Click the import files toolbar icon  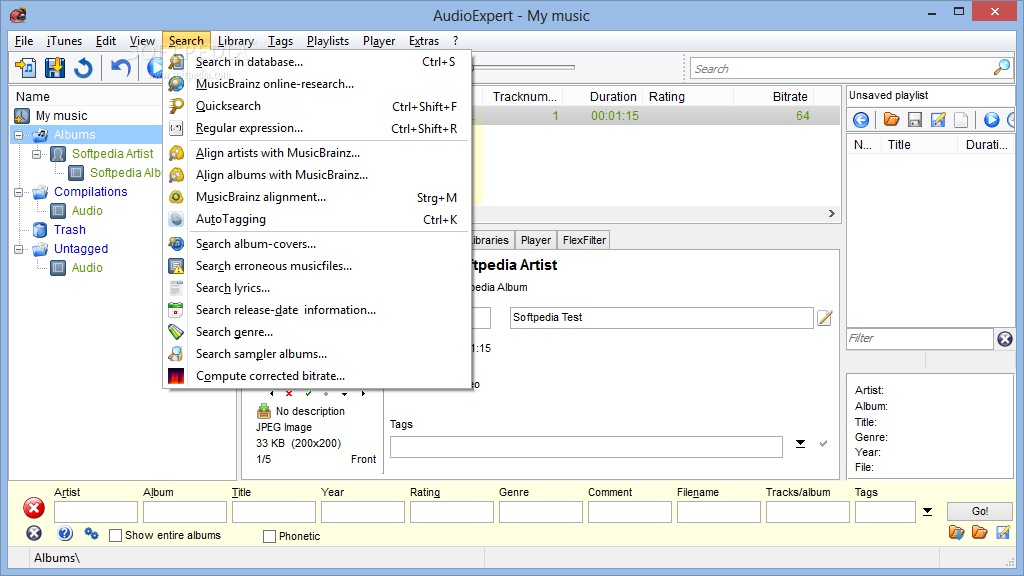click(x=26, y=68)
